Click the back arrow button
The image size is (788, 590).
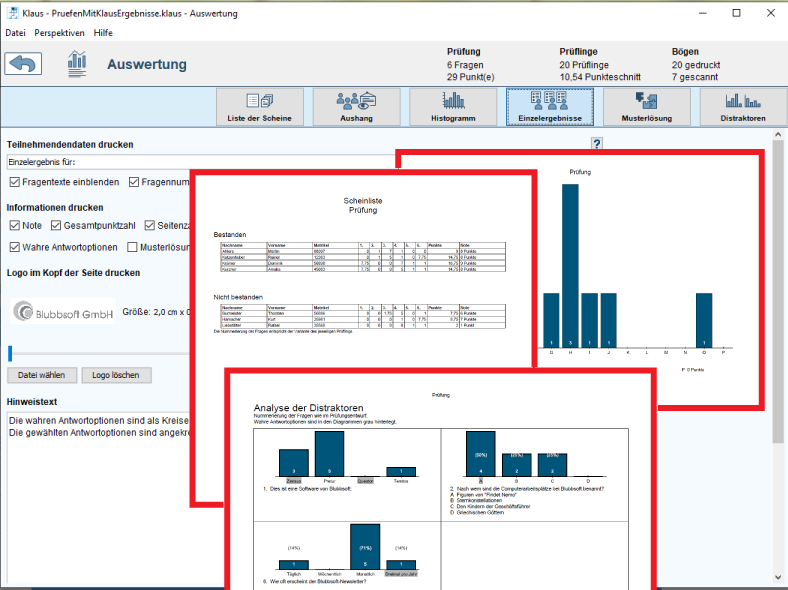(x=23, y=63)
